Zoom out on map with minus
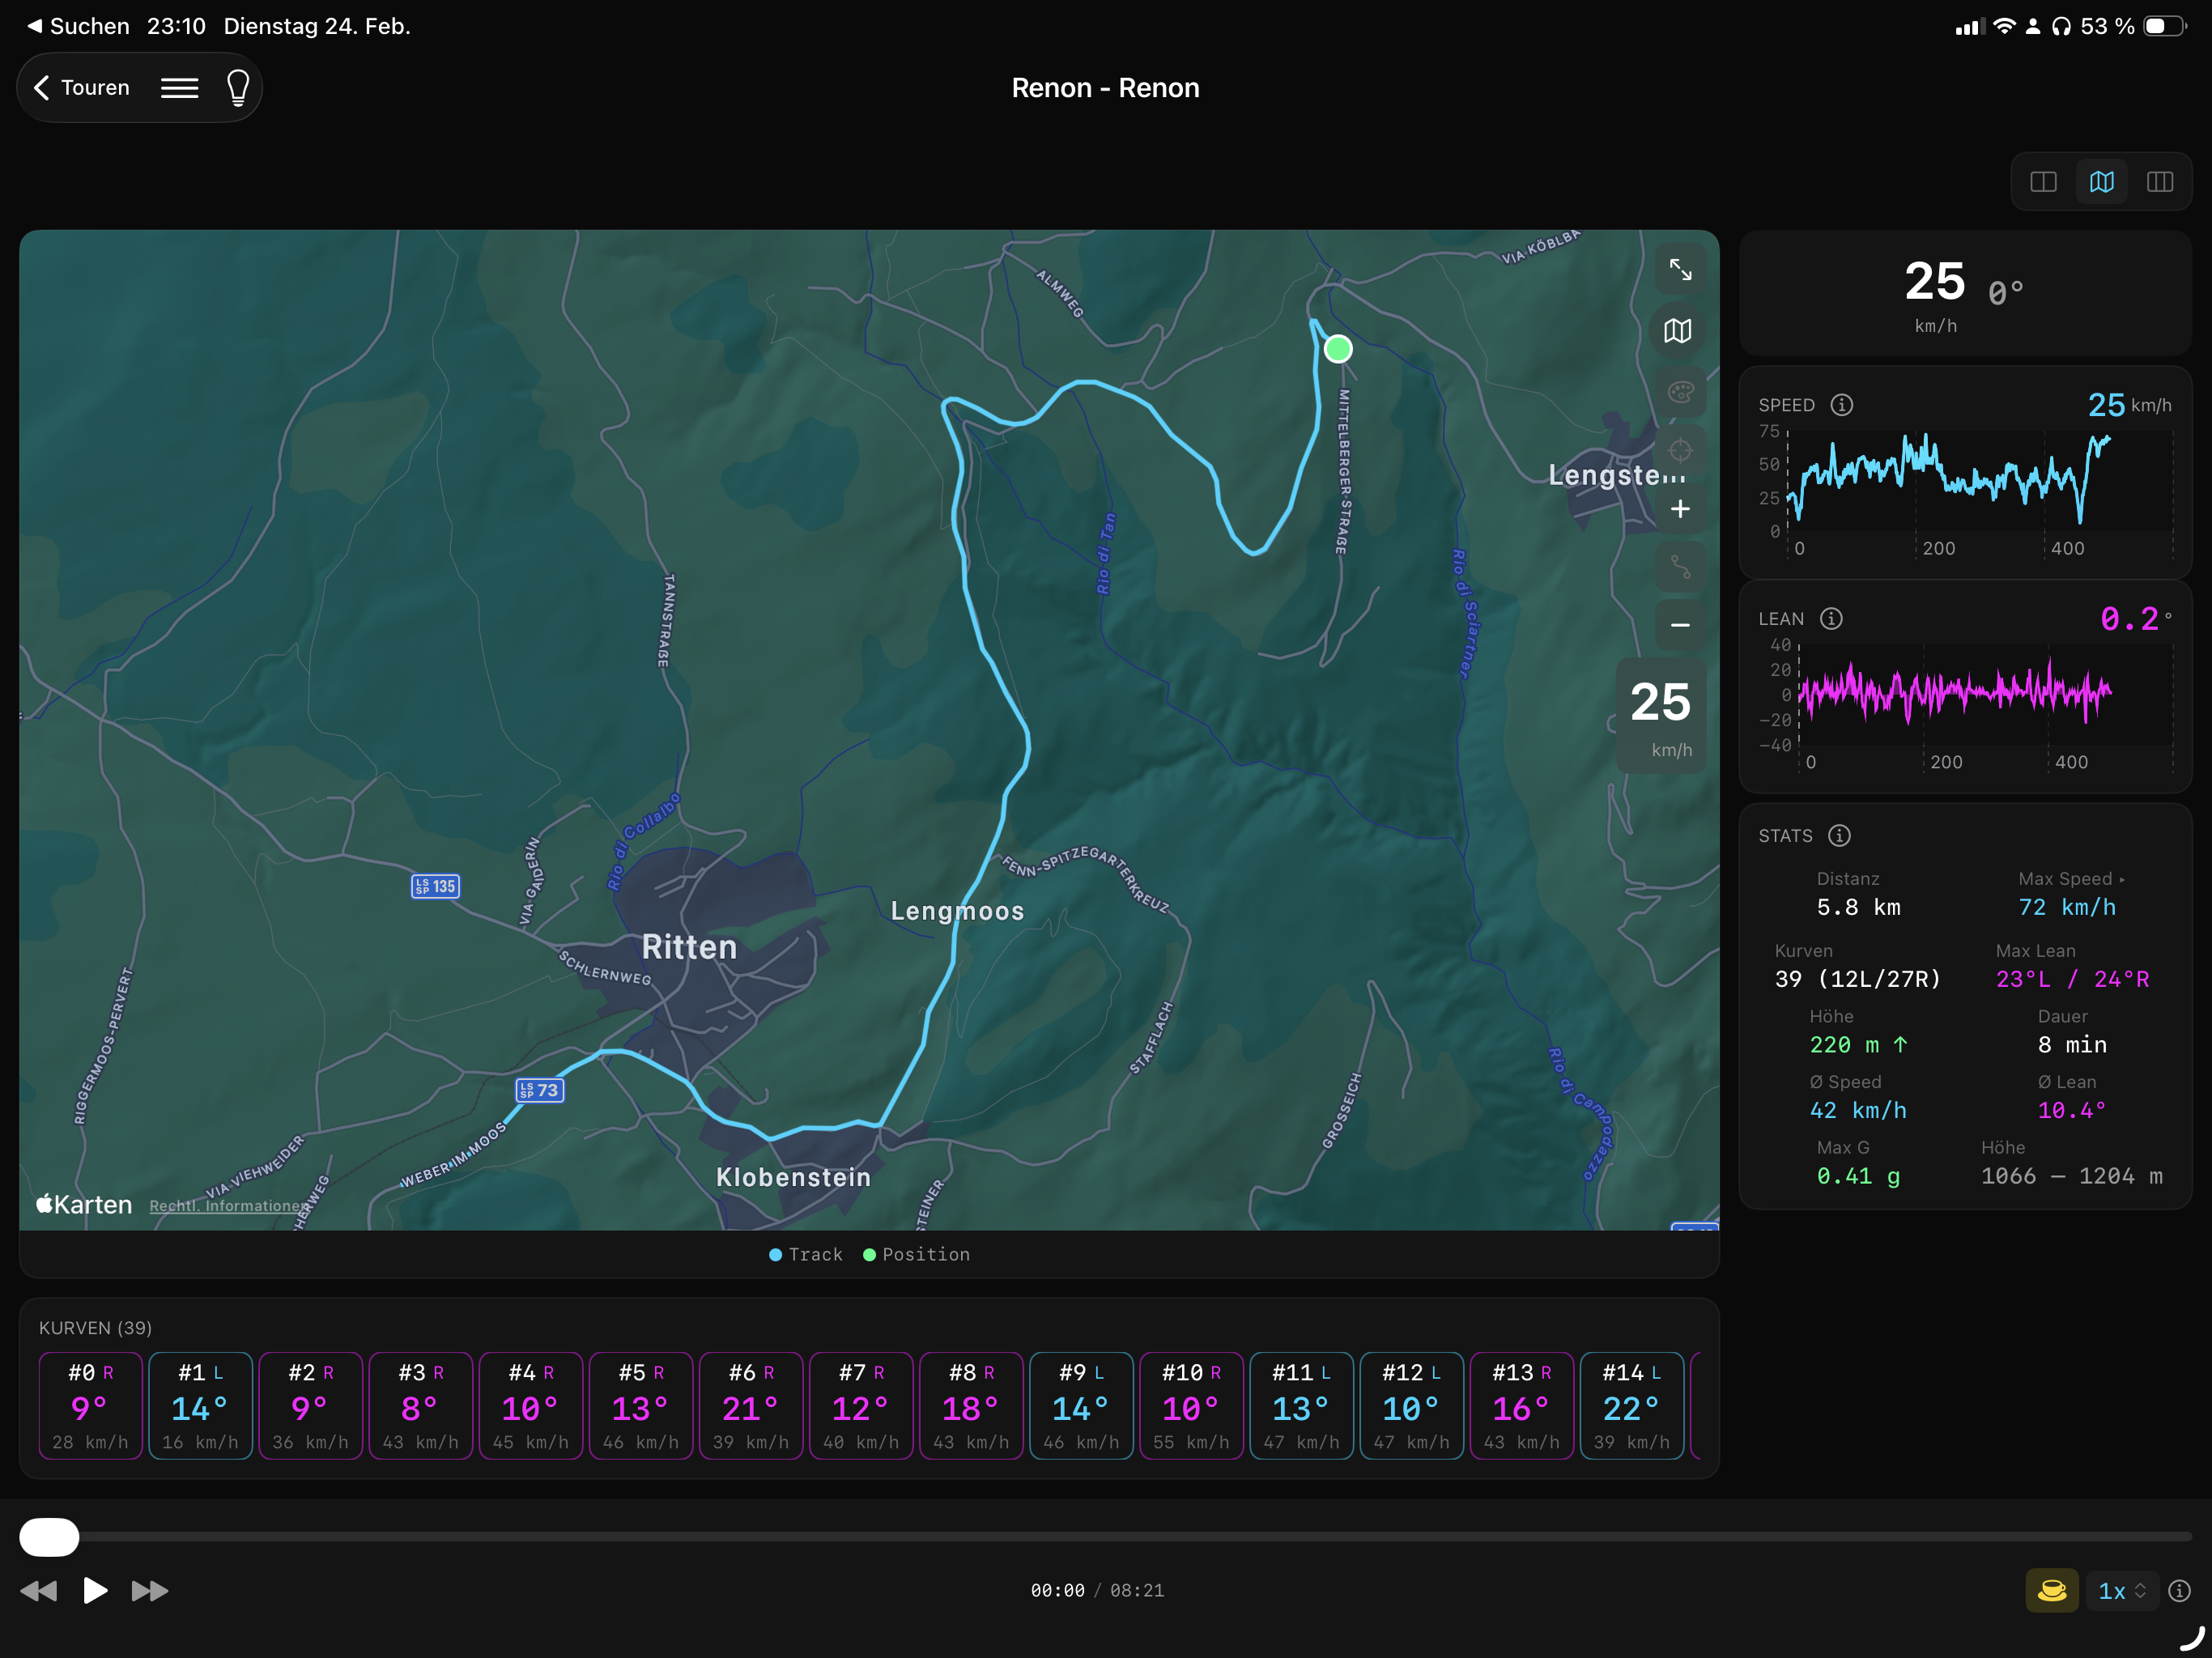 click(1680, 626)
